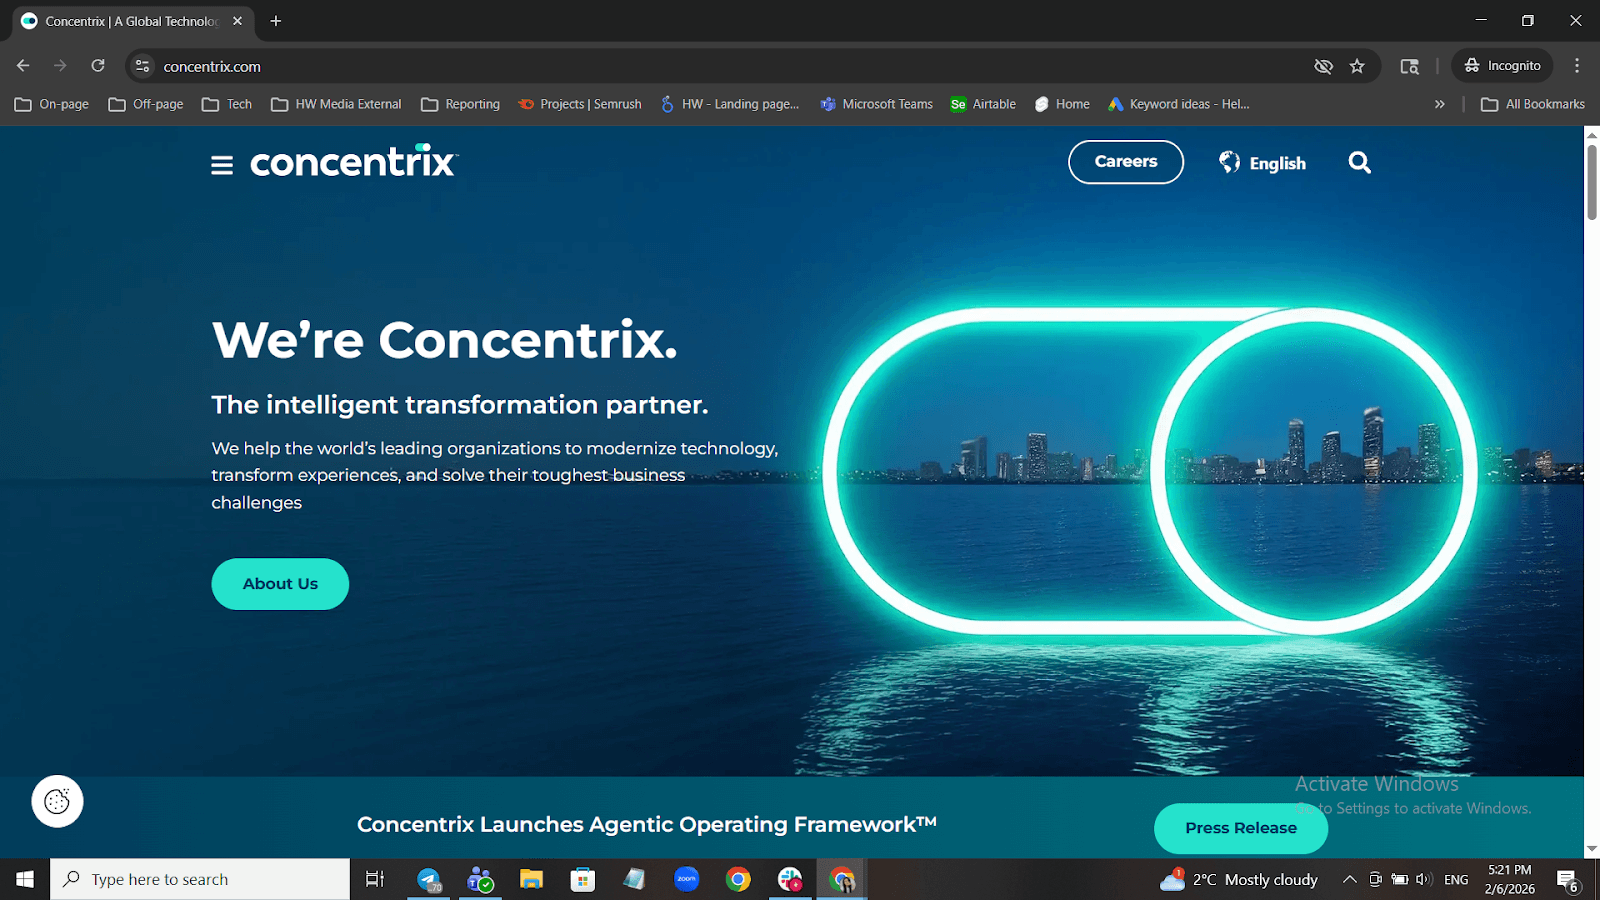Bookmark this page with star icon
This screenshot has height=900, width=1600.
tap(1357, 66)
